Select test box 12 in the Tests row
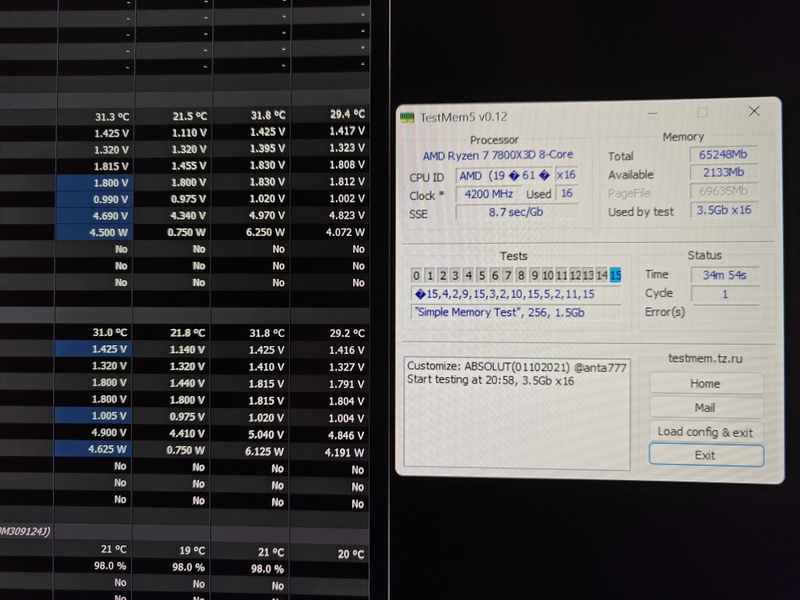Screen dimensions: 800x600 575,276
